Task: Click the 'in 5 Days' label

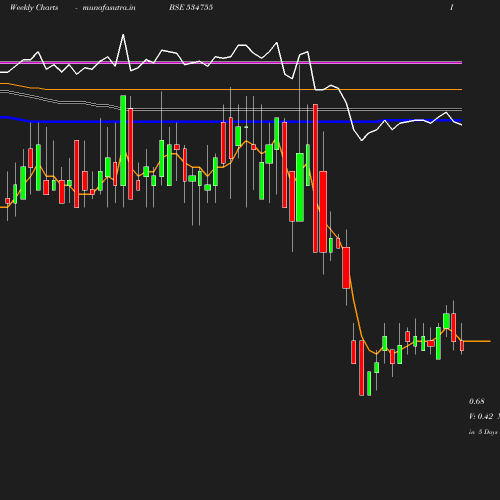Action: (x=483, y=432)
